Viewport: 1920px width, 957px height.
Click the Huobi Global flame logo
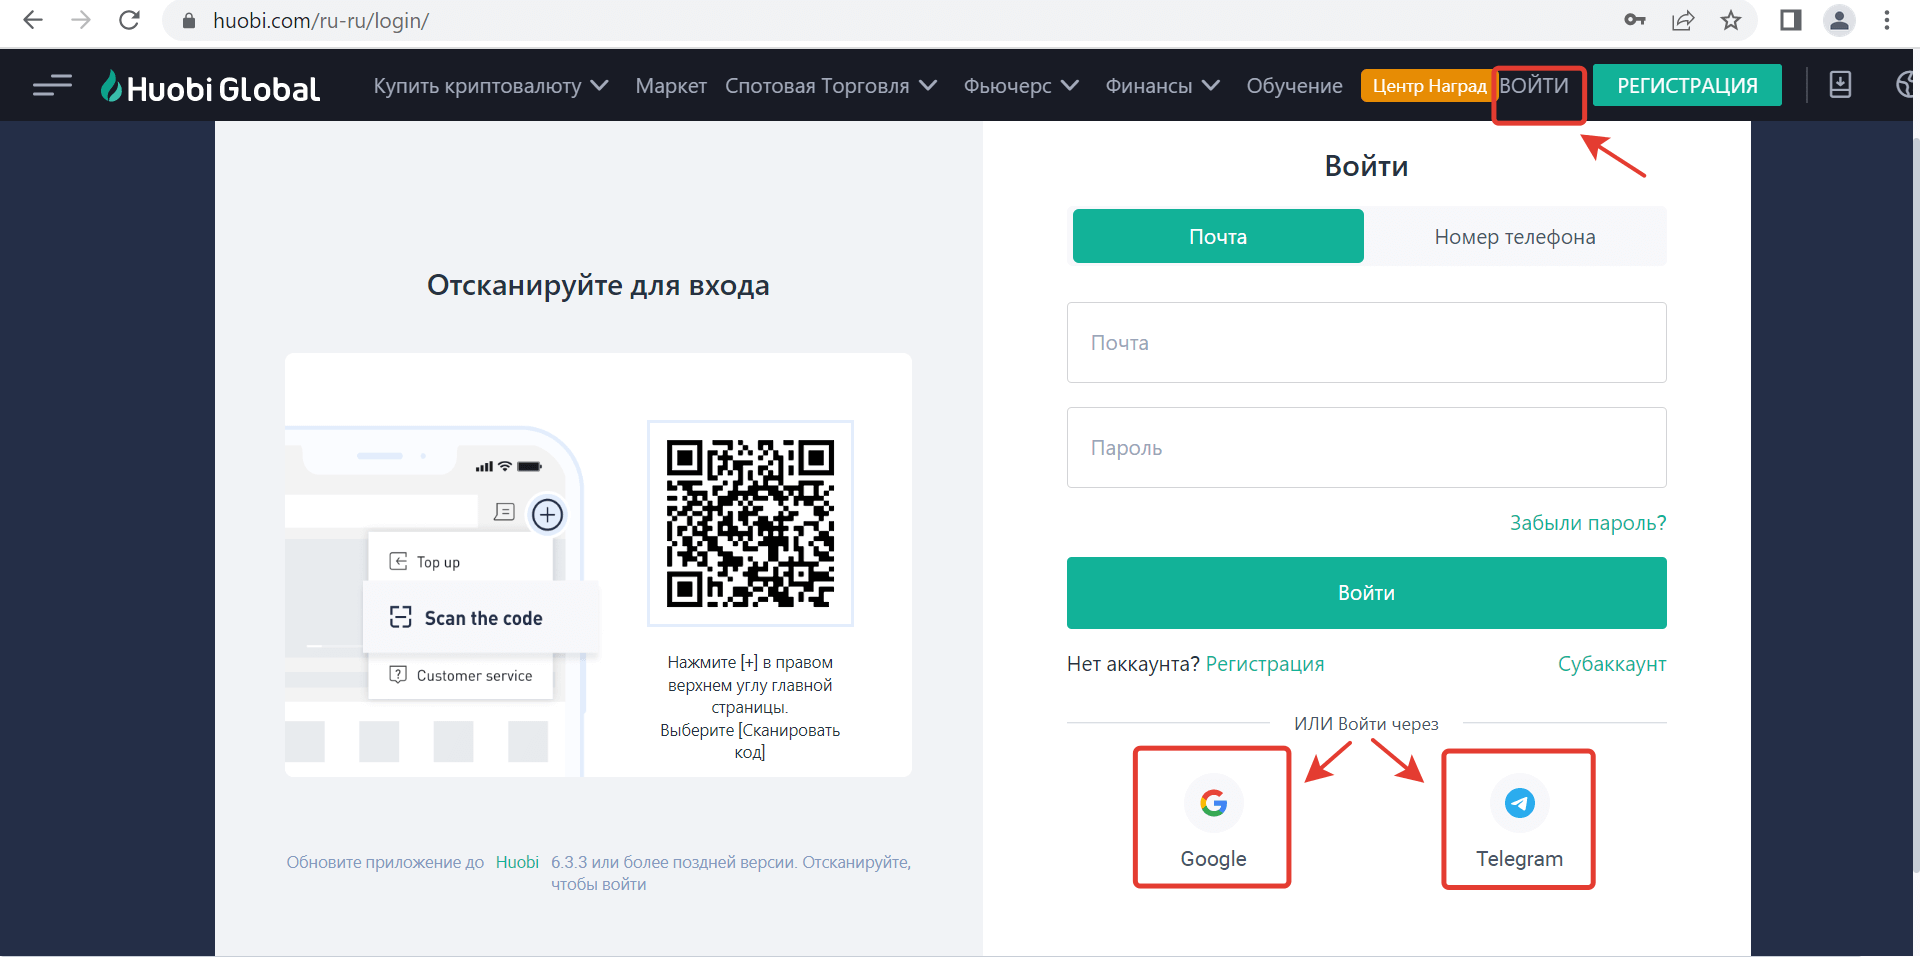pos(111,87)
